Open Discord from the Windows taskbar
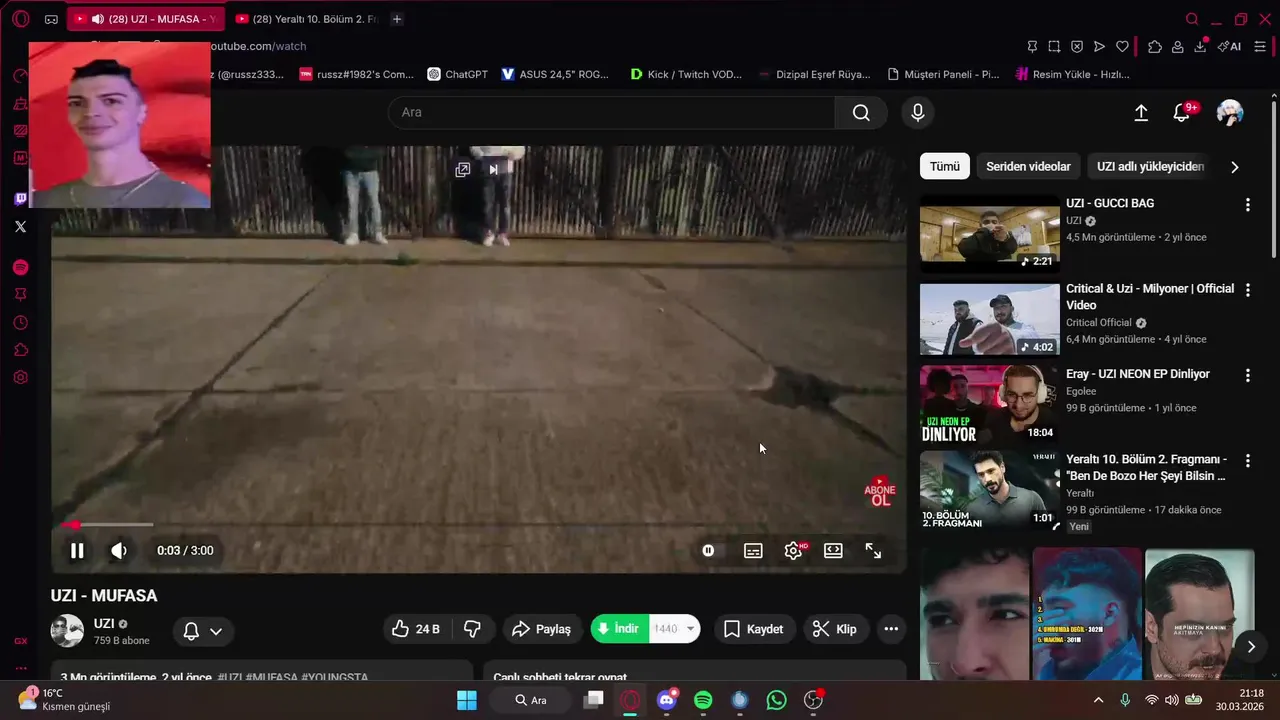 [x=667, y=700]
